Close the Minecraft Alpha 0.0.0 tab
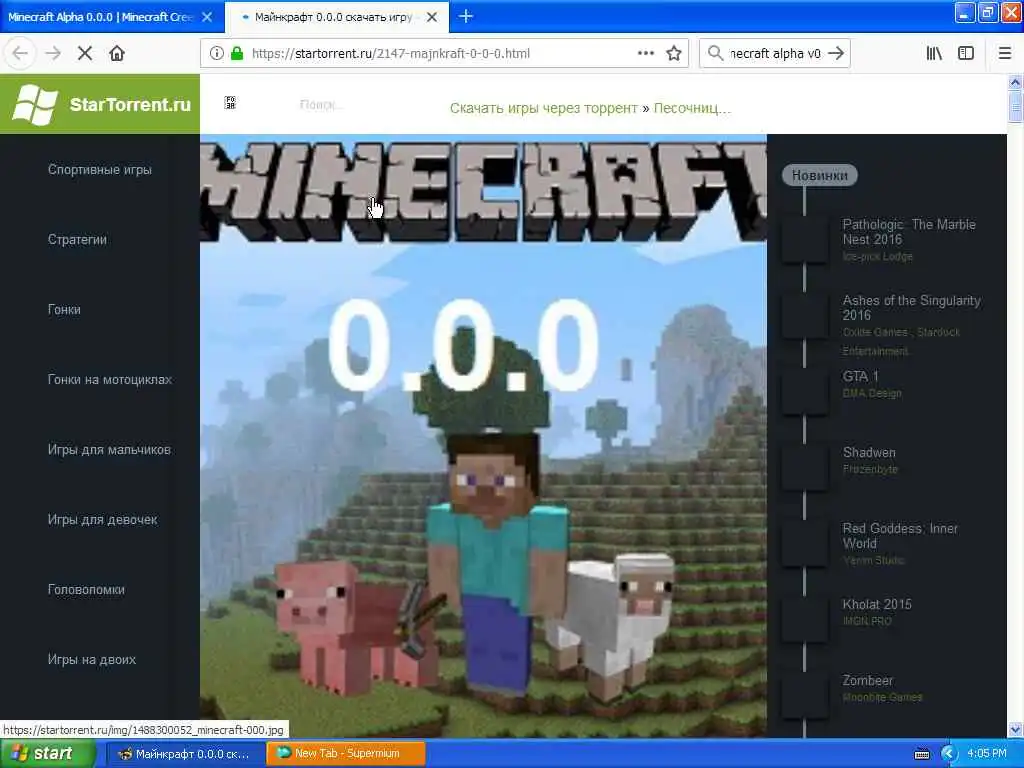 [x=207, y=17]
